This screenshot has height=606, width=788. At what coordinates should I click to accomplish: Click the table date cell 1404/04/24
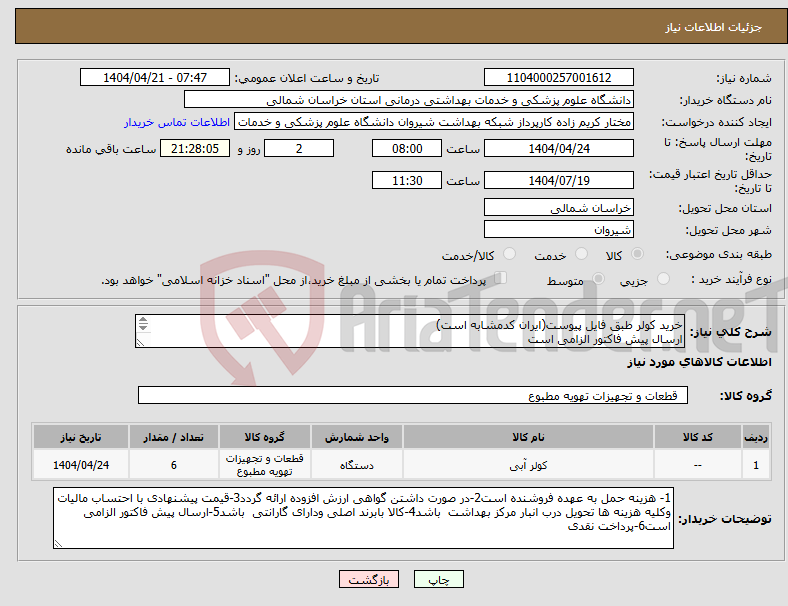pos(81,465)
